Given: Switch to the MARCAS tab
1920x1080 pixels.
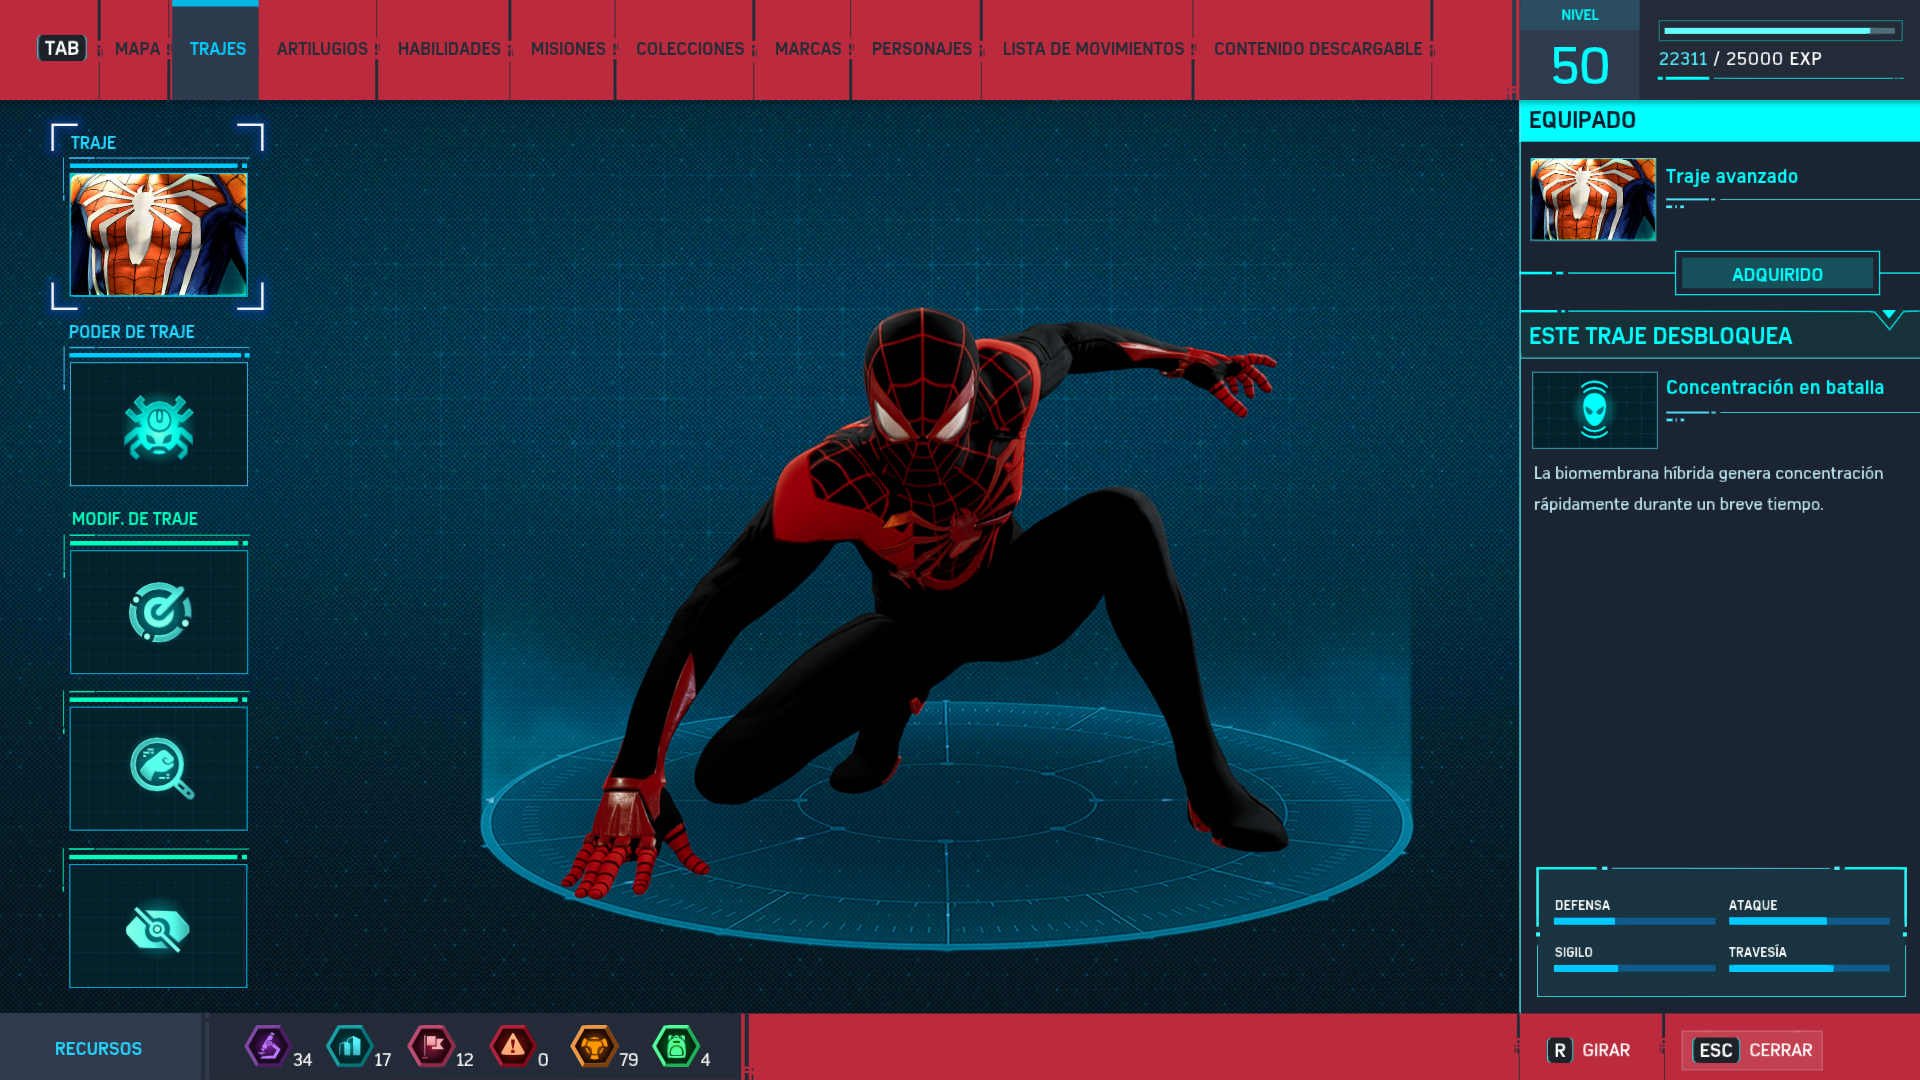Looking at the screenshot, I should click(808, 49).
